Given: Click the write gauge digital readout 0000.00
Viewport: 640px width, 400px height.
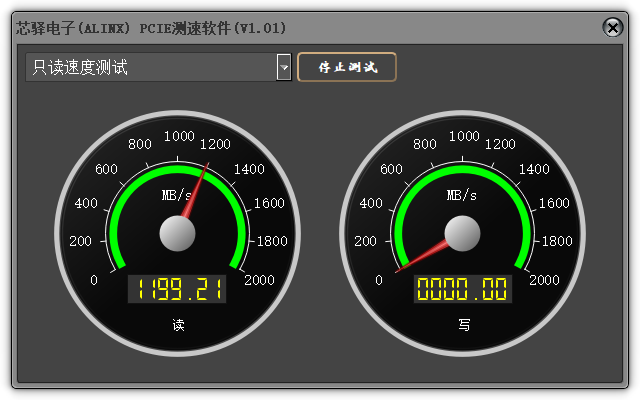Looking at the screenshot, I should [462, 289].
